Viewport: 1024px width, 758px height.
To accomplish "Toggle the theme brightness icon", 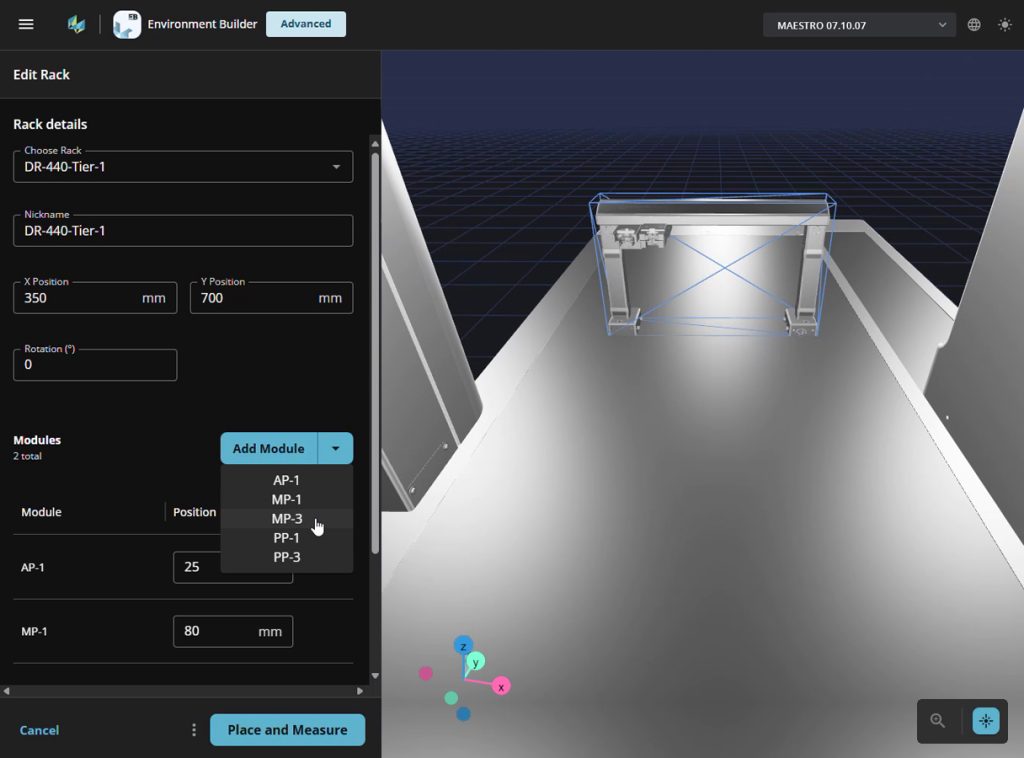I will point(1004,24).
